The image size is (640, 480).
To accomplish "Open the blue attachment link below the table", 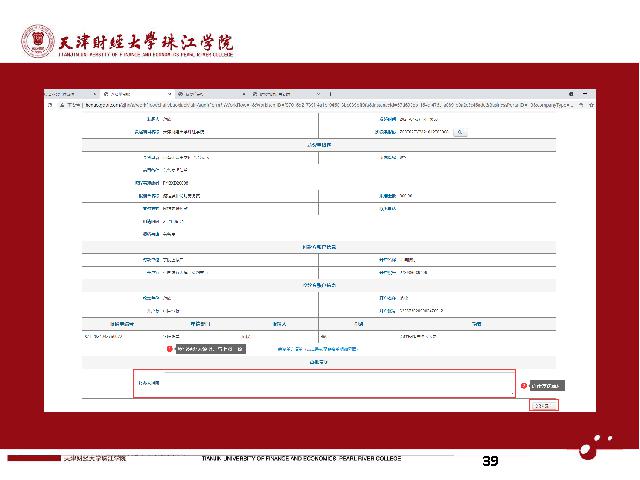I will click(318, 349).
